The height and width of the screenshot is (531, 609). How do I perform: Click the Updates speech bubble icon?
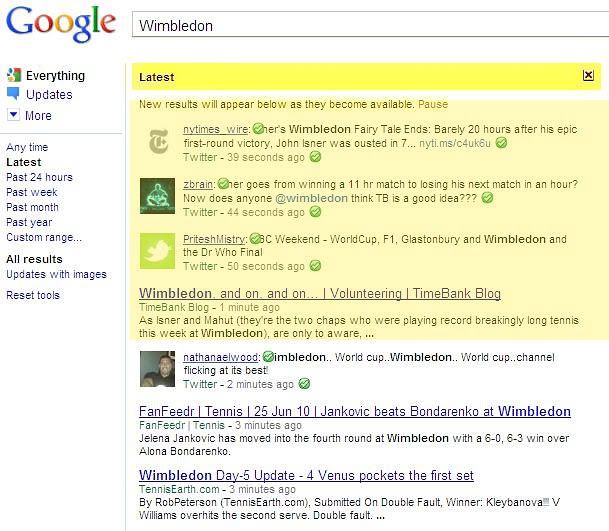pyautogui.click(x=13, y=94)
